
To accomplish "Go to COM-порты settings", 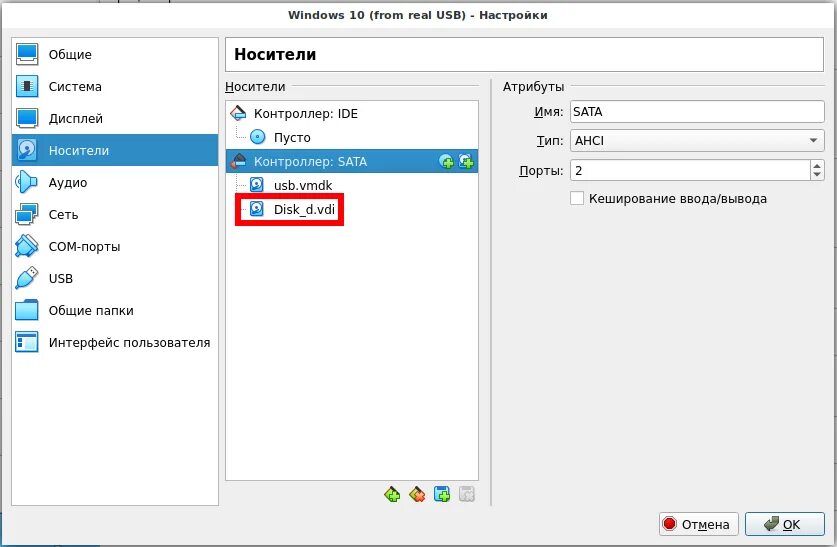I will pyautogui.click(x=115, y=247).
